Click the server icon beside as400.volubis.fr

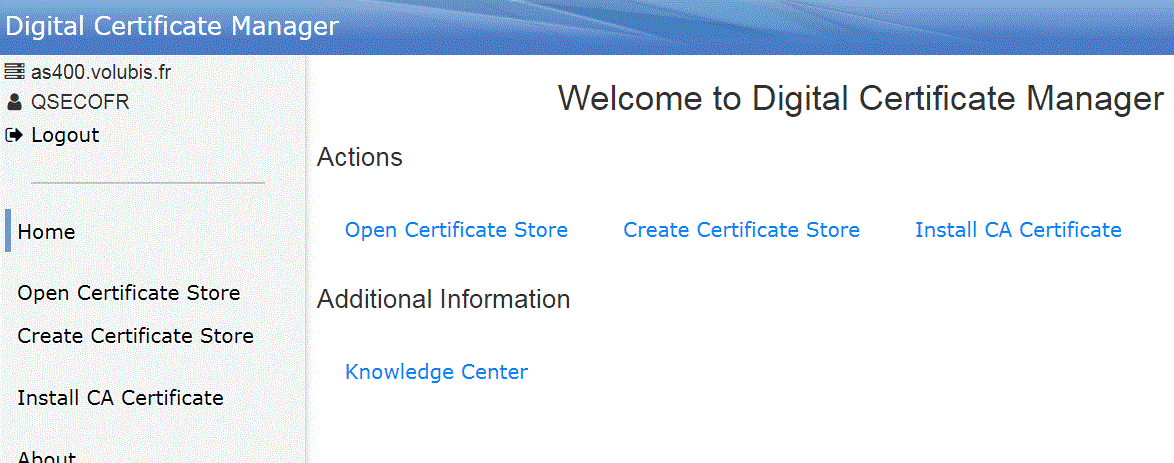[14, 73]
